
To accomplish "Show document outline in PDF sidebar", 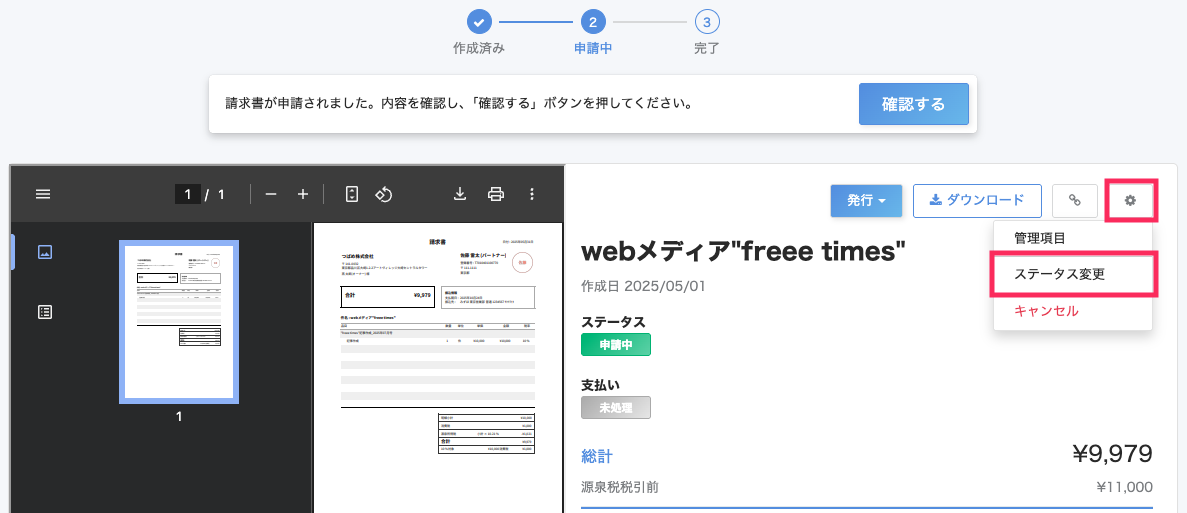I will point(45,312).
